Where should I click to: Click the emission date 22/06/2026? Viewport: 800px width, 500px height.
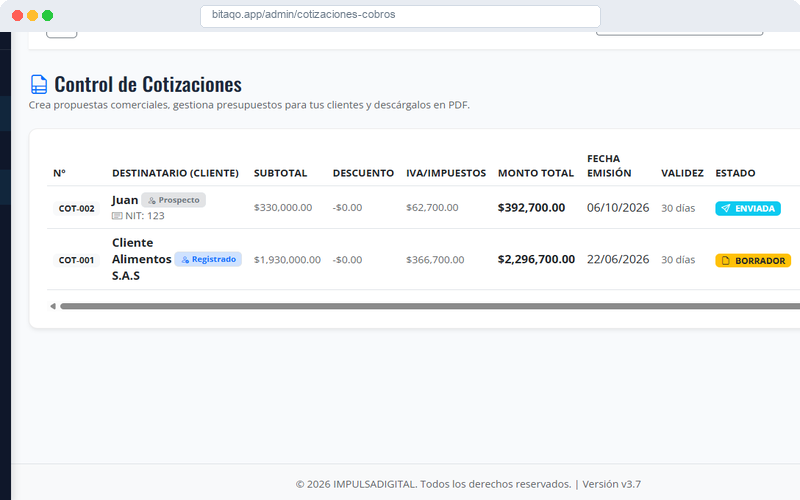click(x=618, y=259)
